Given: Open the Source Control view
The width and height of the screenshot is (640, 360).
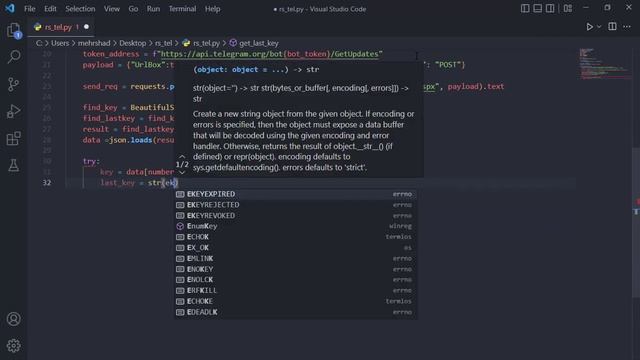Looking at the screenshot, I should click(x=13, y=84).
